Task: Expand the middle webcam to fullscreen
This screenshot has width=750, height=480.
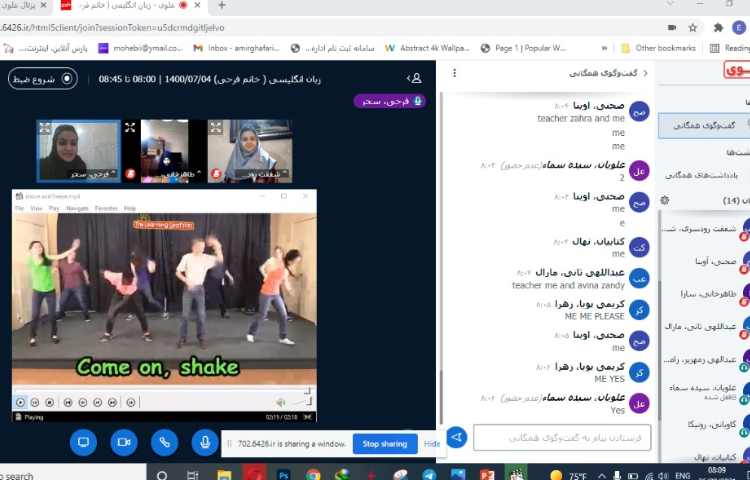Action: [x=130, y=127]
